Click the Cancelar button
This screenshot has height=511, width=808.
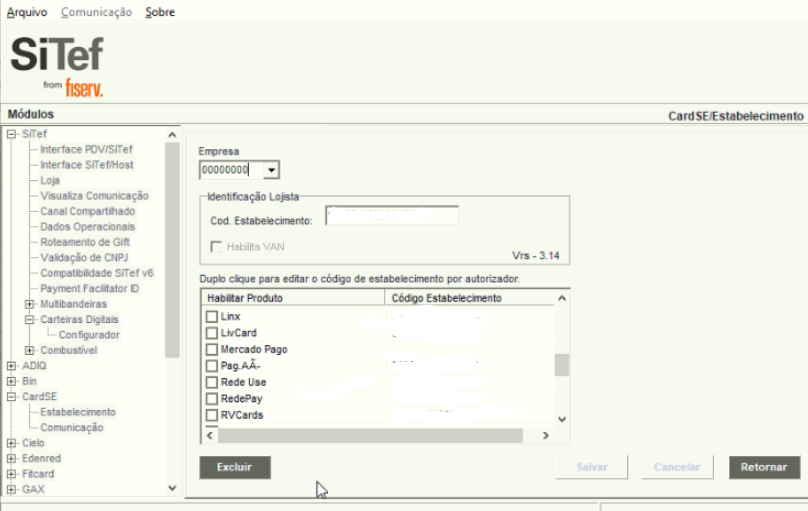[677, 467]
